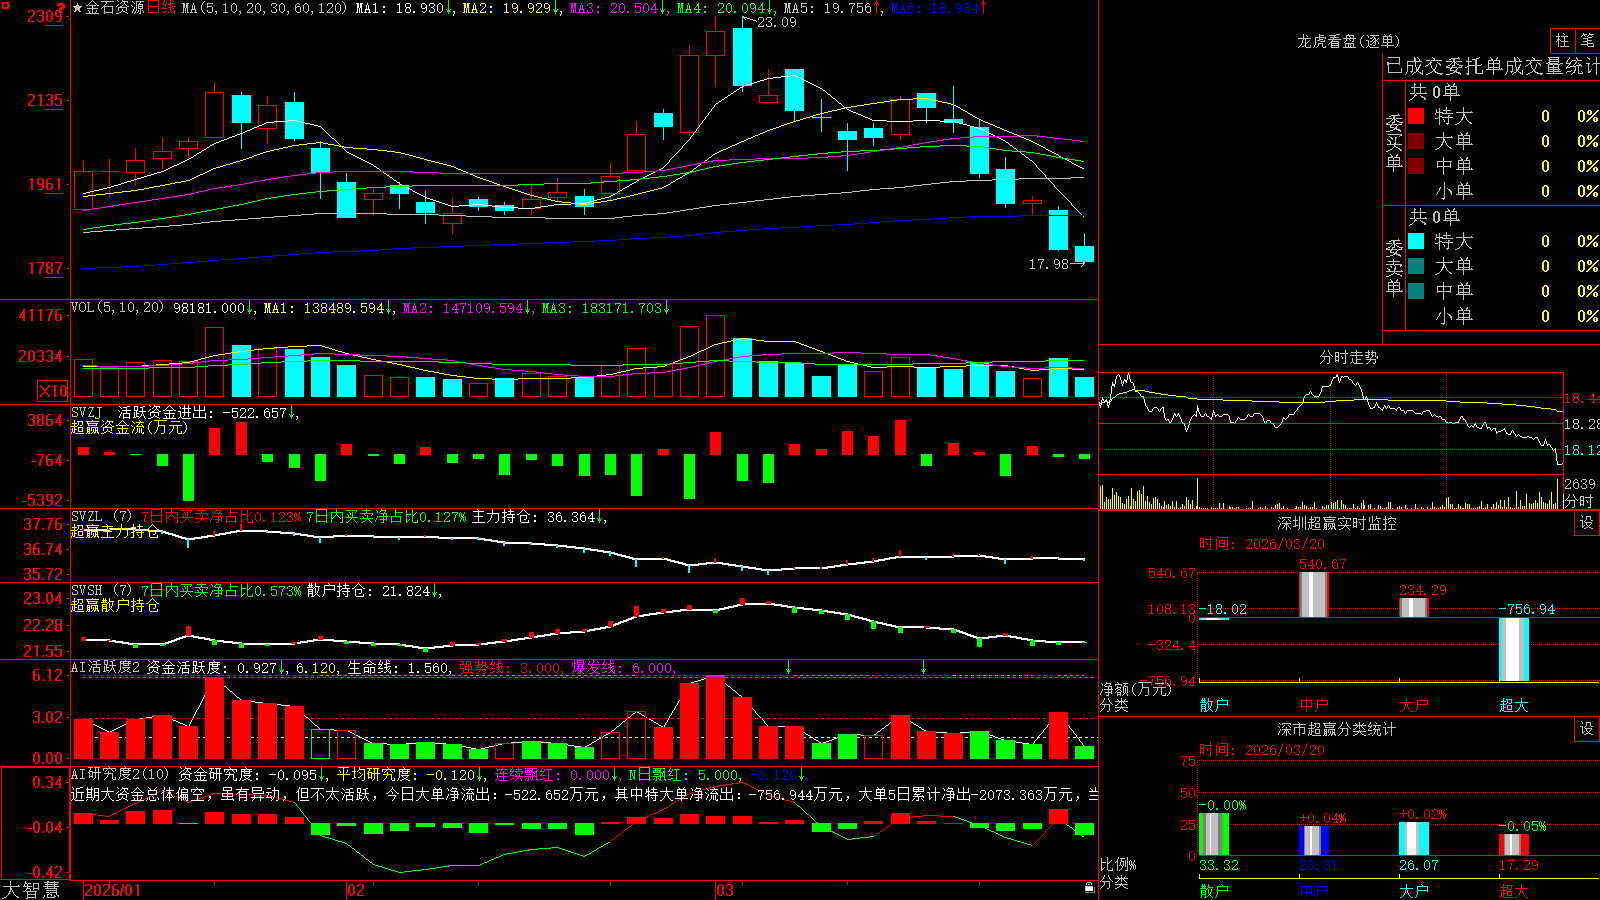Click the 234.29 大户 bar in 实时监控
Image resolution: width=1600 pixels, height=900 pixels.
(1414, 607)
